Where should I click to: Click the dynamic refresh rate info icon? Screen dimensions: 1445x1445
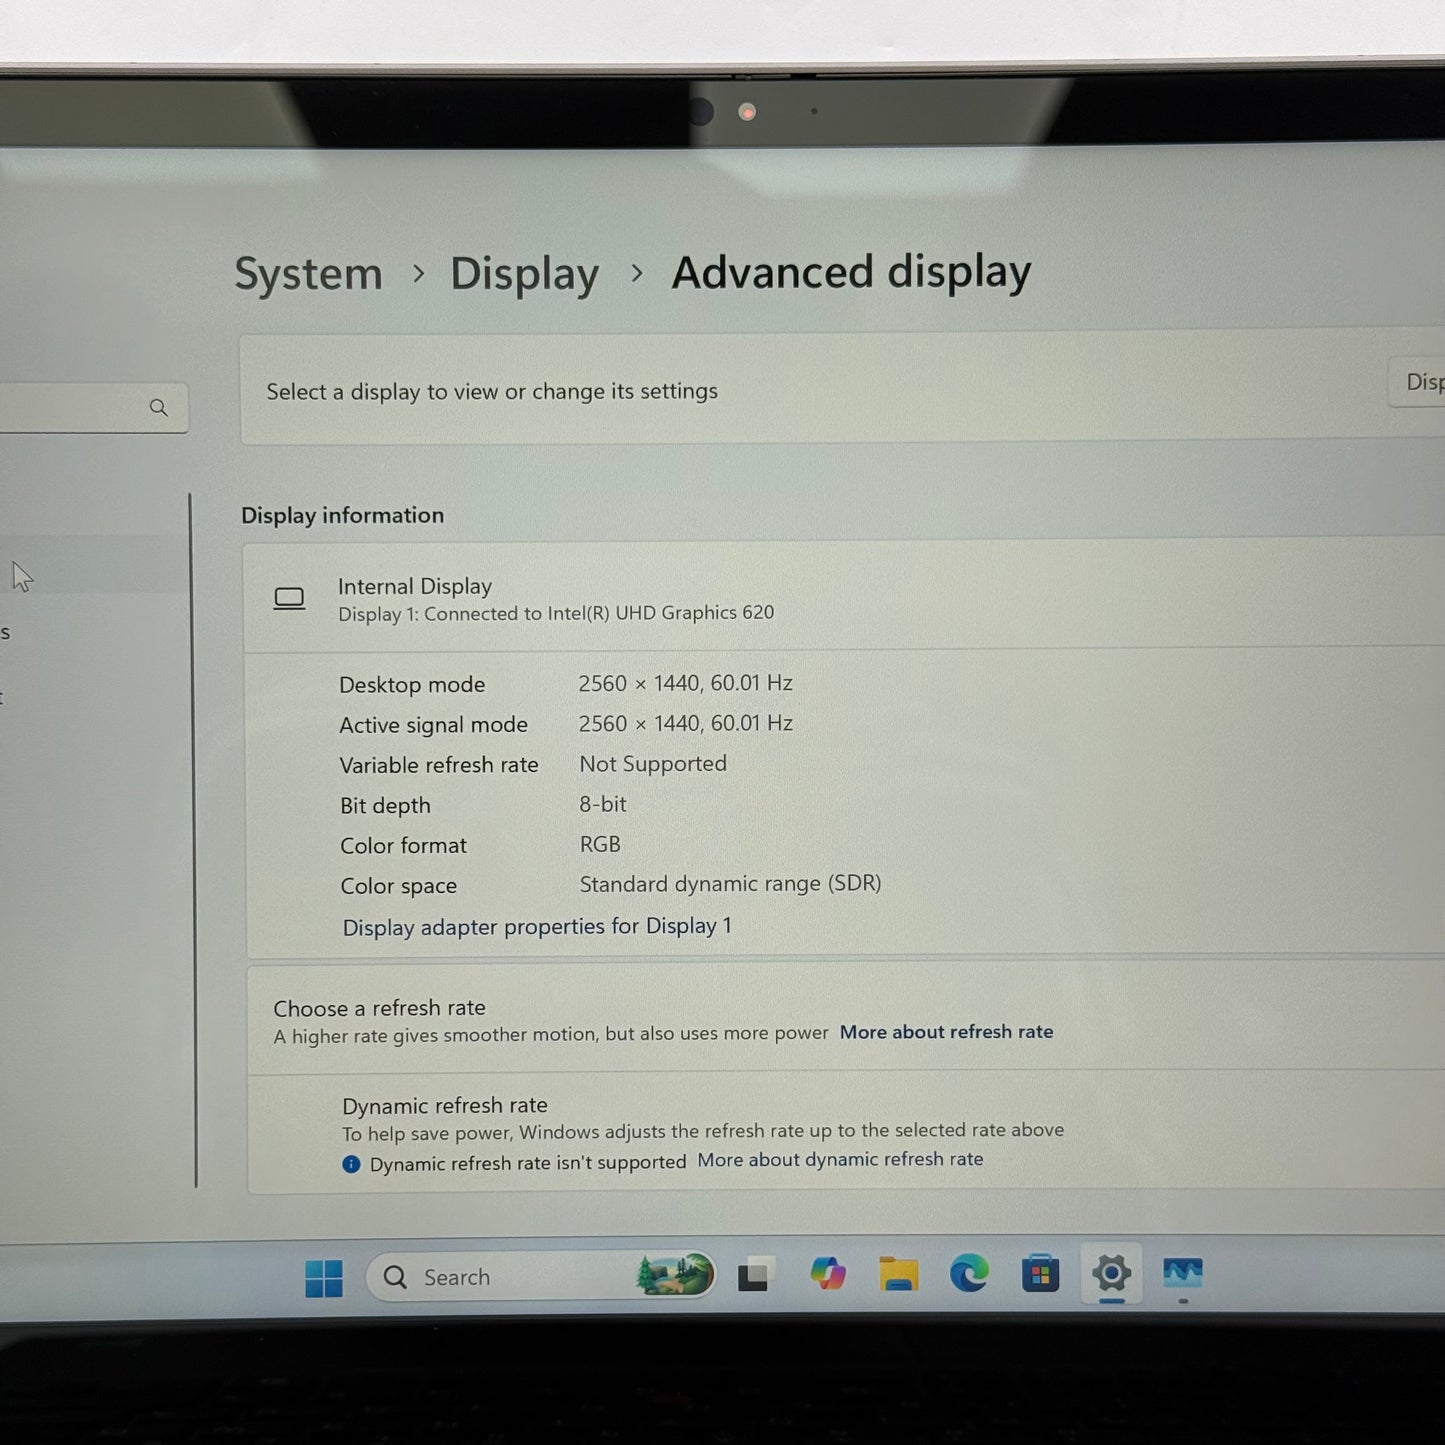pos(351,1164)
